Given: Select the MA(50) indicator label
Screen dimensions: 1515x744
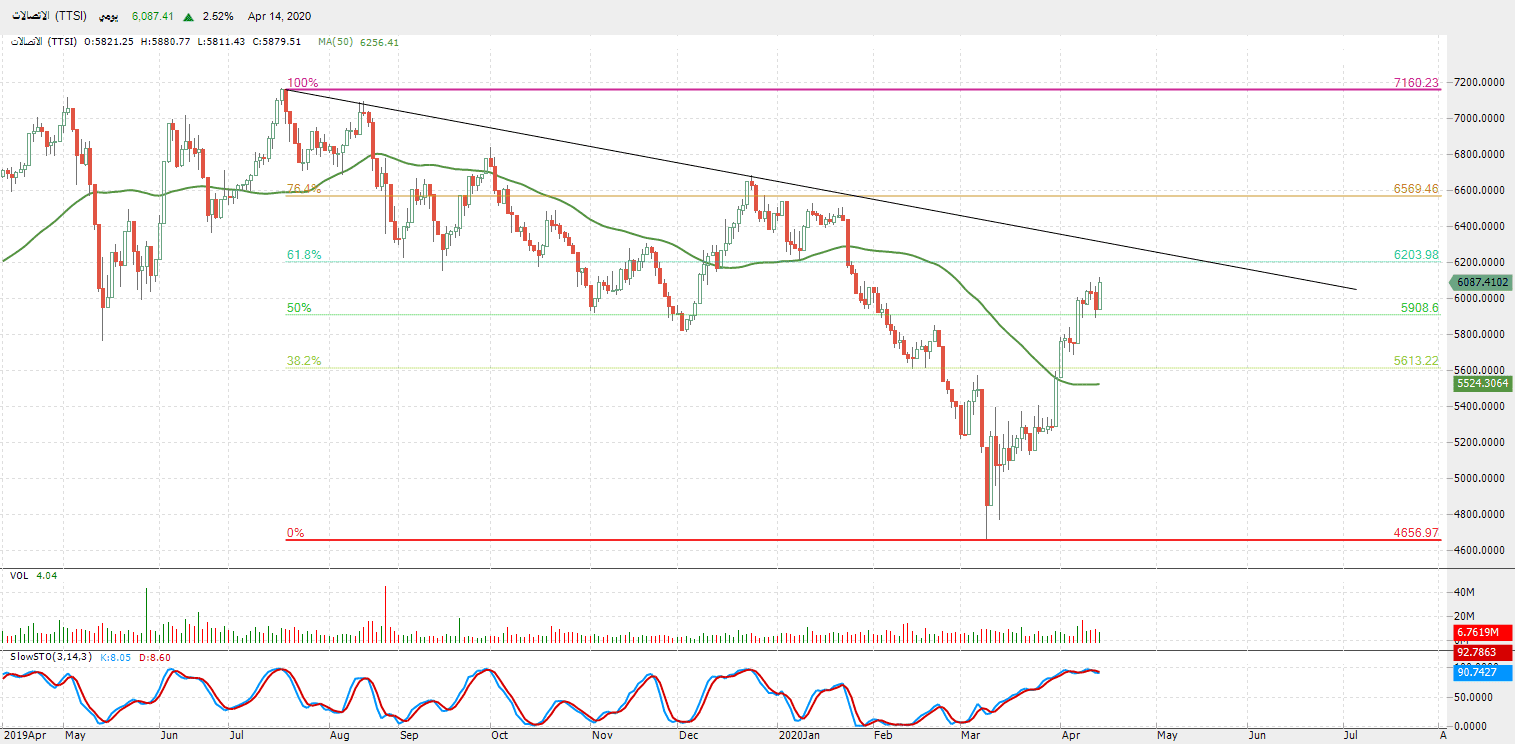Looking at the screenshot, I should (x=337, y=42).
